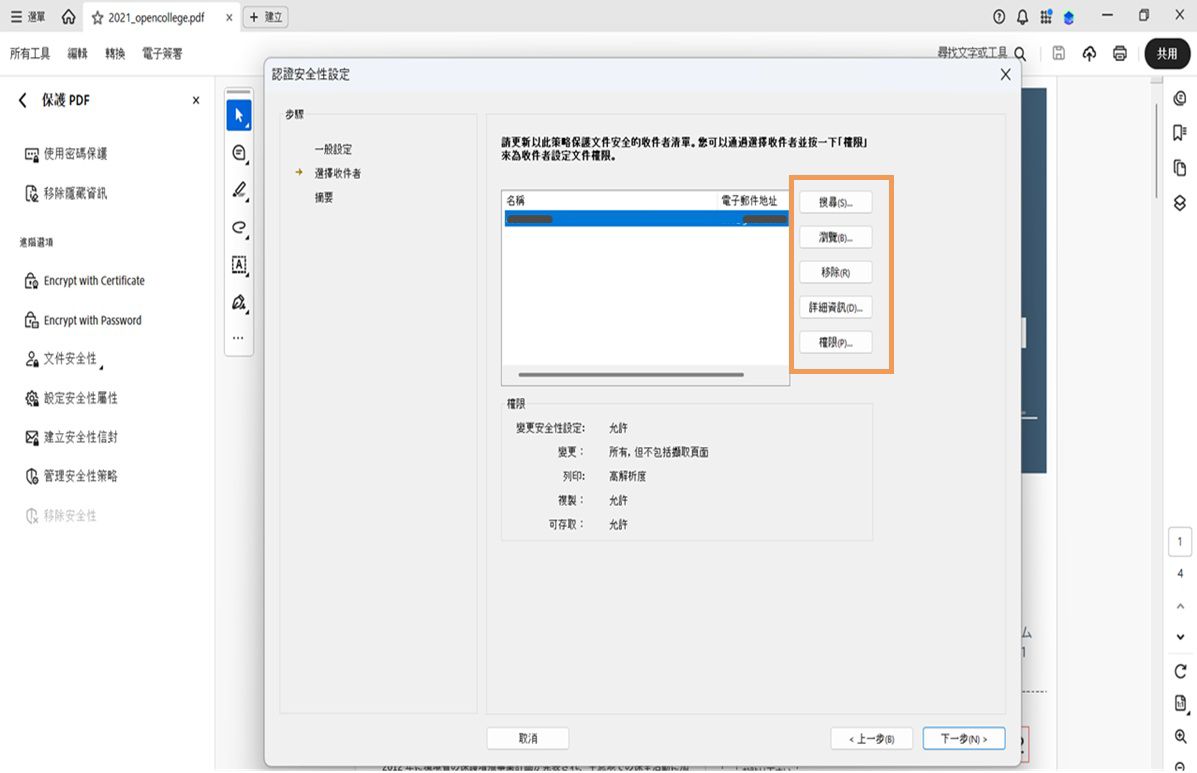This screenshot has width=1197, height=773.
Task: Click Encrypt with Certificate option
Action: pyautogui.click(x=94, y=280)
